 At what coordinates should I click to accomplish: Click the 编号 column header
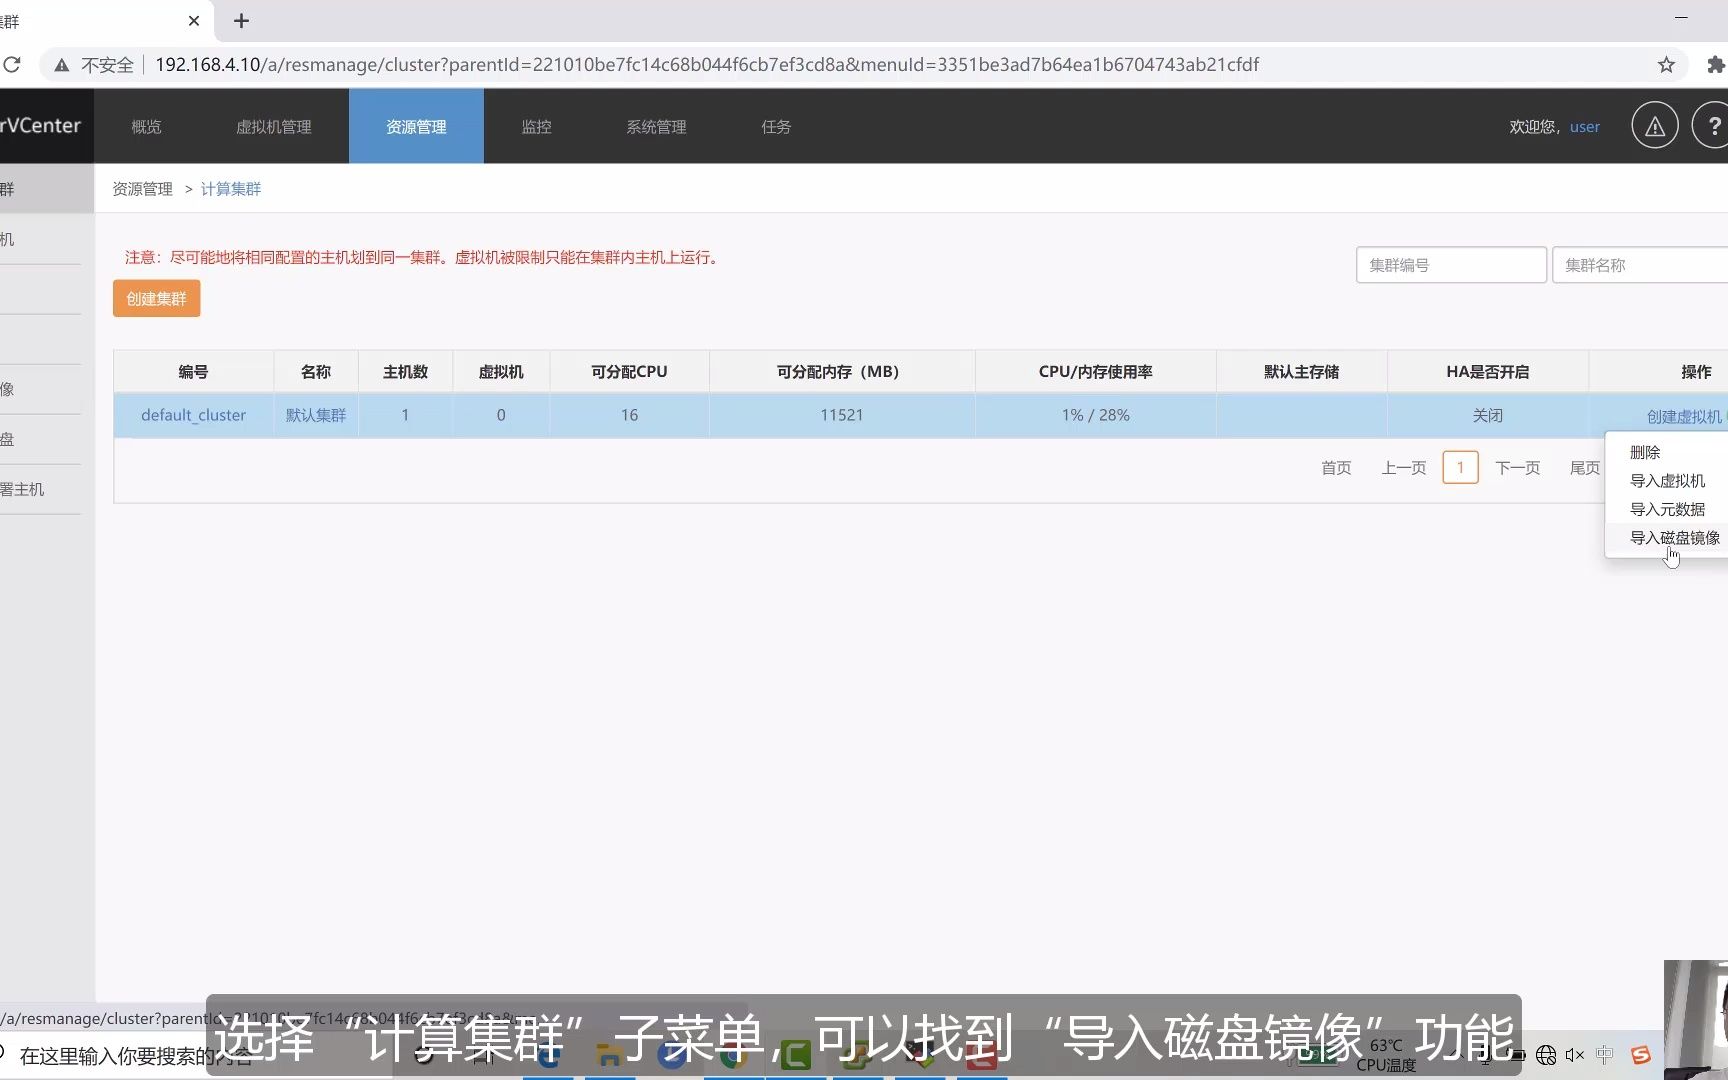[193, 372]
